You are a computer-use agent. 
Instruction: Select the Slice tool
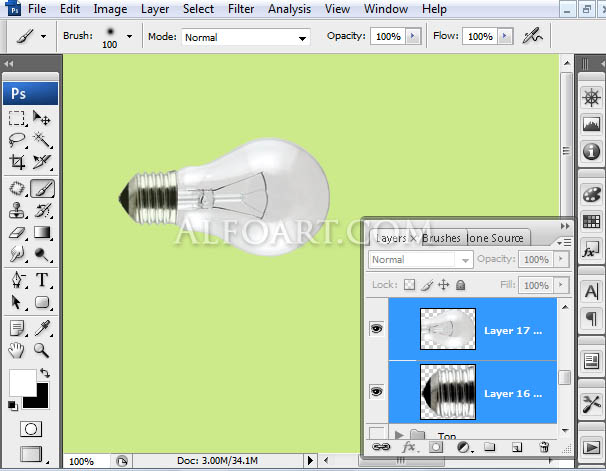click(x=42, y=162)
